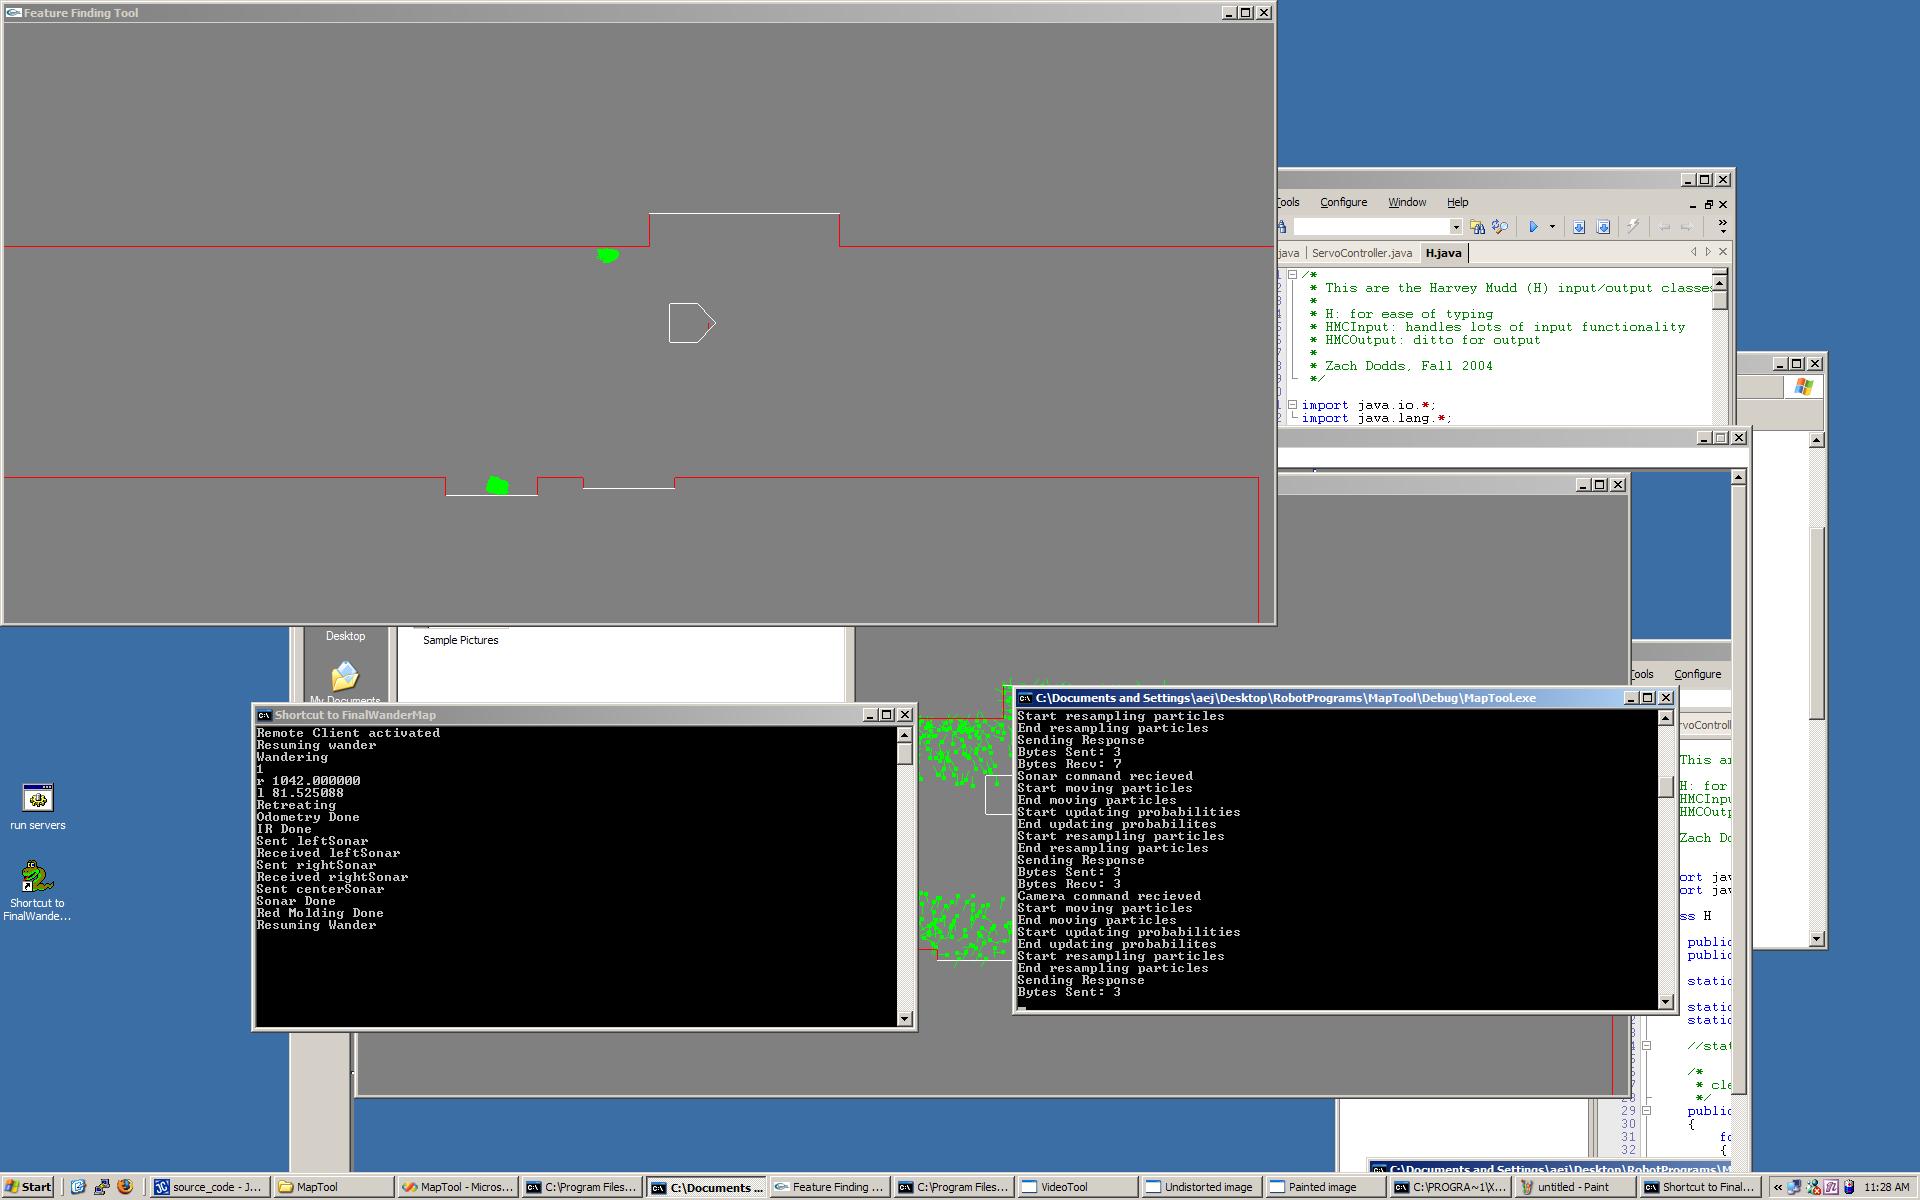Click the MapTool.exe console scrollbar thumb
The height and width of the screenshot is (1200, 1920).
[x=1666, y=787]
